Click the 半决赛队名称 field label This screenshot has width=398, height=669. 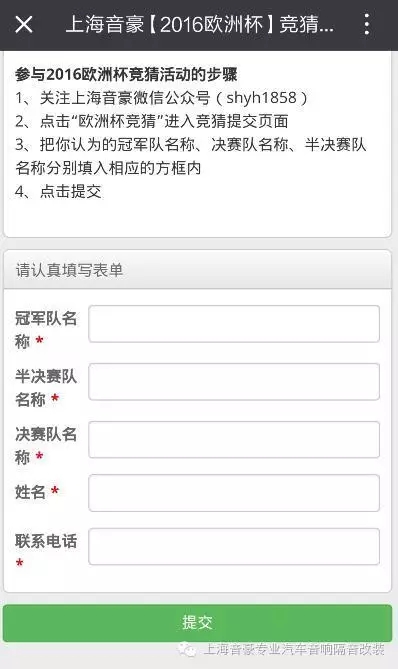click(46, 388)
